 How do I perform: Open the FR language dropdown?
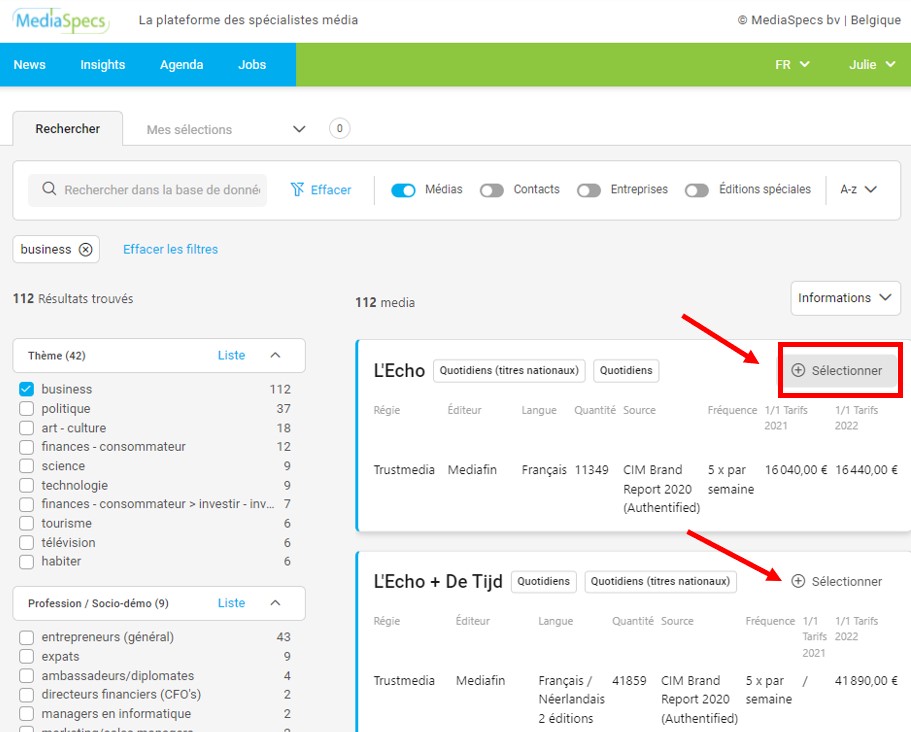point(792,65)
